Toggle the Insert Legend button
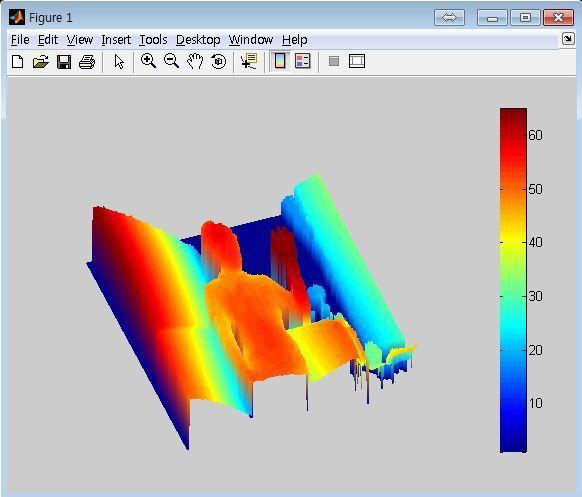 (303, 61)
